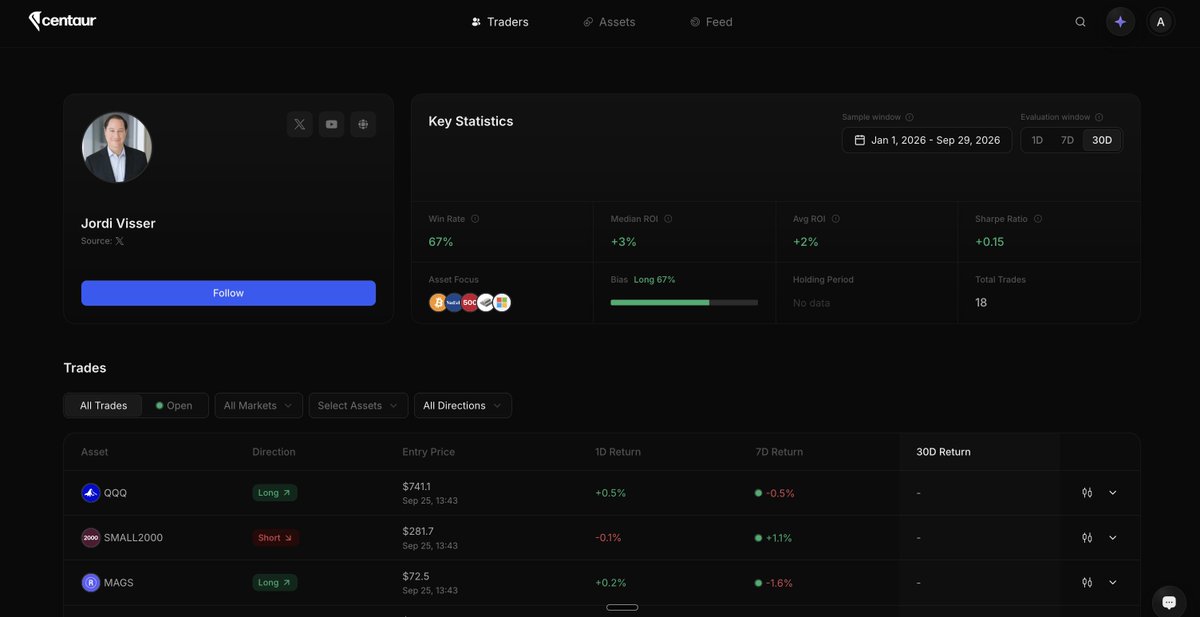Click the Bitcoin asset focus icon
Screen dimensions: 1200x617
pyautogui.click(x=437, y=302)
